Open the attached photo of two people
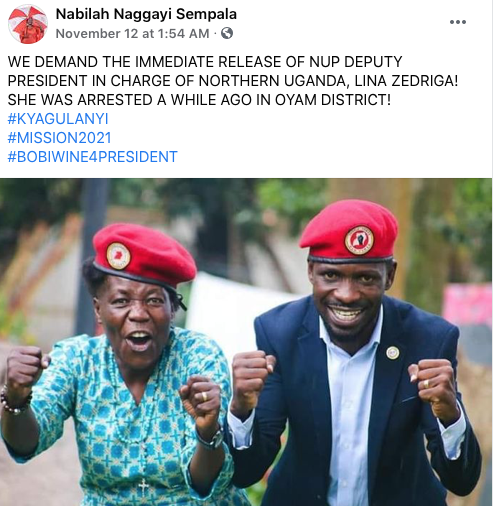 coord(246,342)
